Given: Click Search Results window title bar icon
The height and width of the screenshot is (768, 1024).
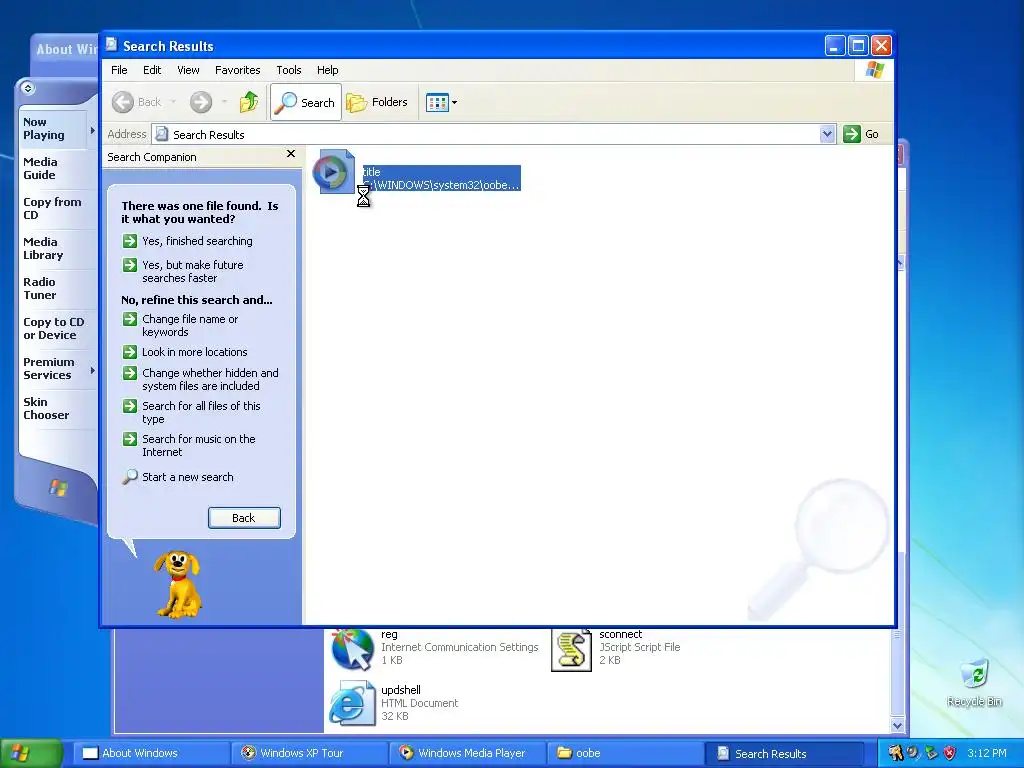Looking at the screenshot, I should tap(112, 44).
